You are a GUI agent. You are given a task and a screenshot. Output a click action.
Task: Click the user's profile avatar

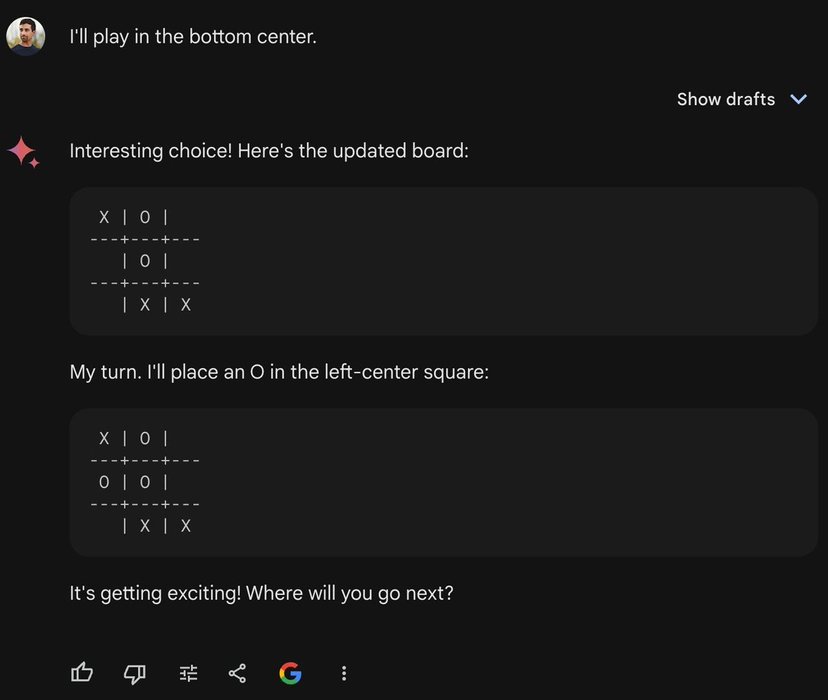click(25, 36)
